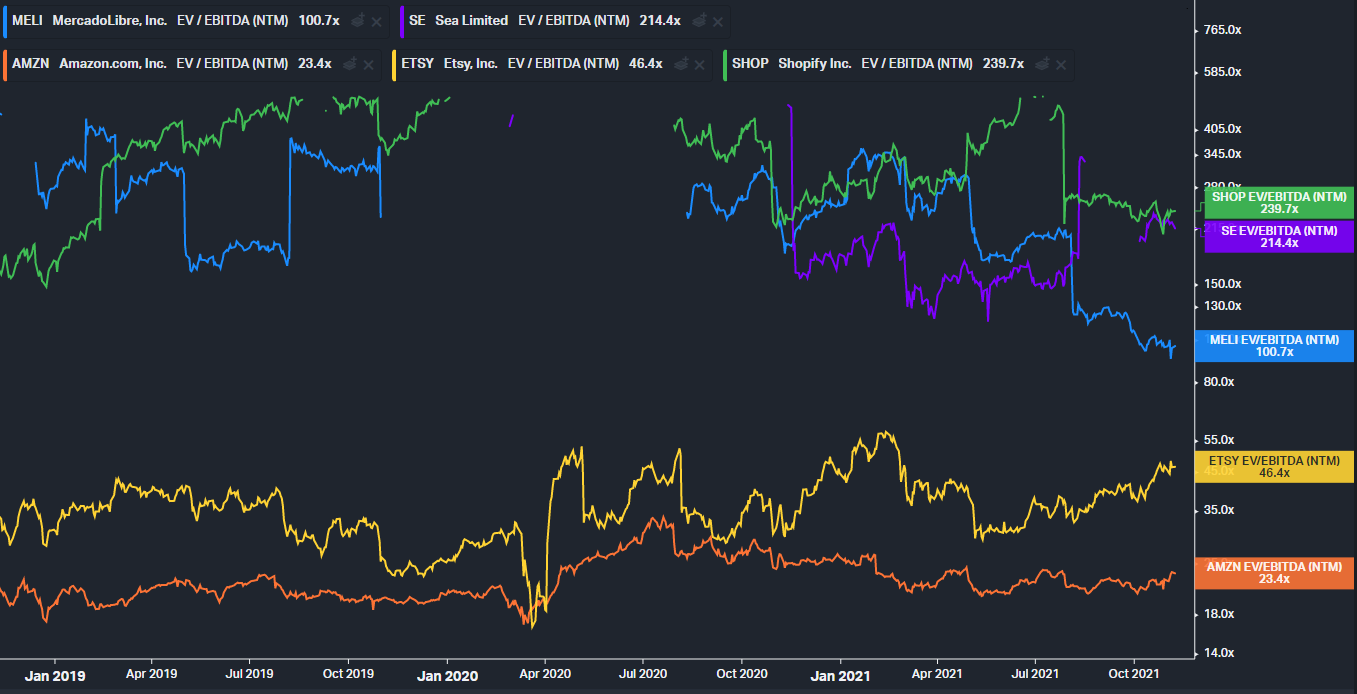Viewport: 1357px width, 694px height.
Task: Click the "150.0x" y-axis tick label
Action: pyautogui.click(x=1223, y=284)
